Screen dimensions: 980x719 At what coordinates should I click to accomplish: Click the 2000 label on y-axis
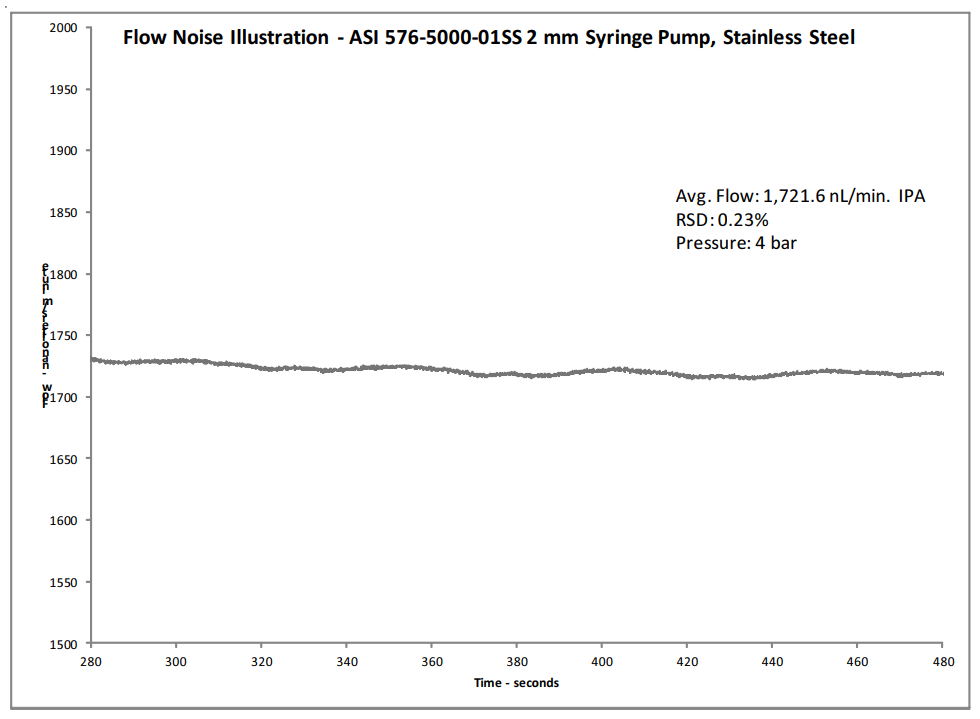click(x=64, y=28)
